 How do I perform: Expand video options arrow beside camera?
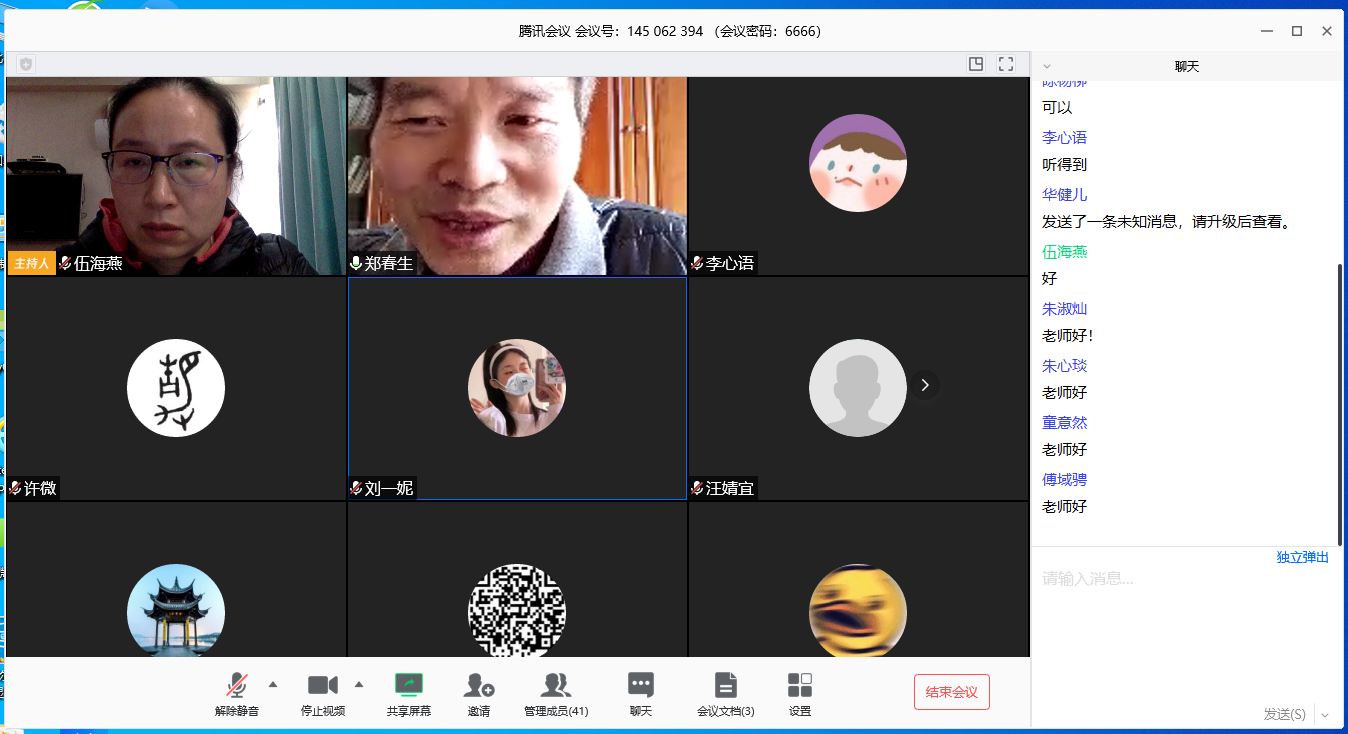coord(359,684)
